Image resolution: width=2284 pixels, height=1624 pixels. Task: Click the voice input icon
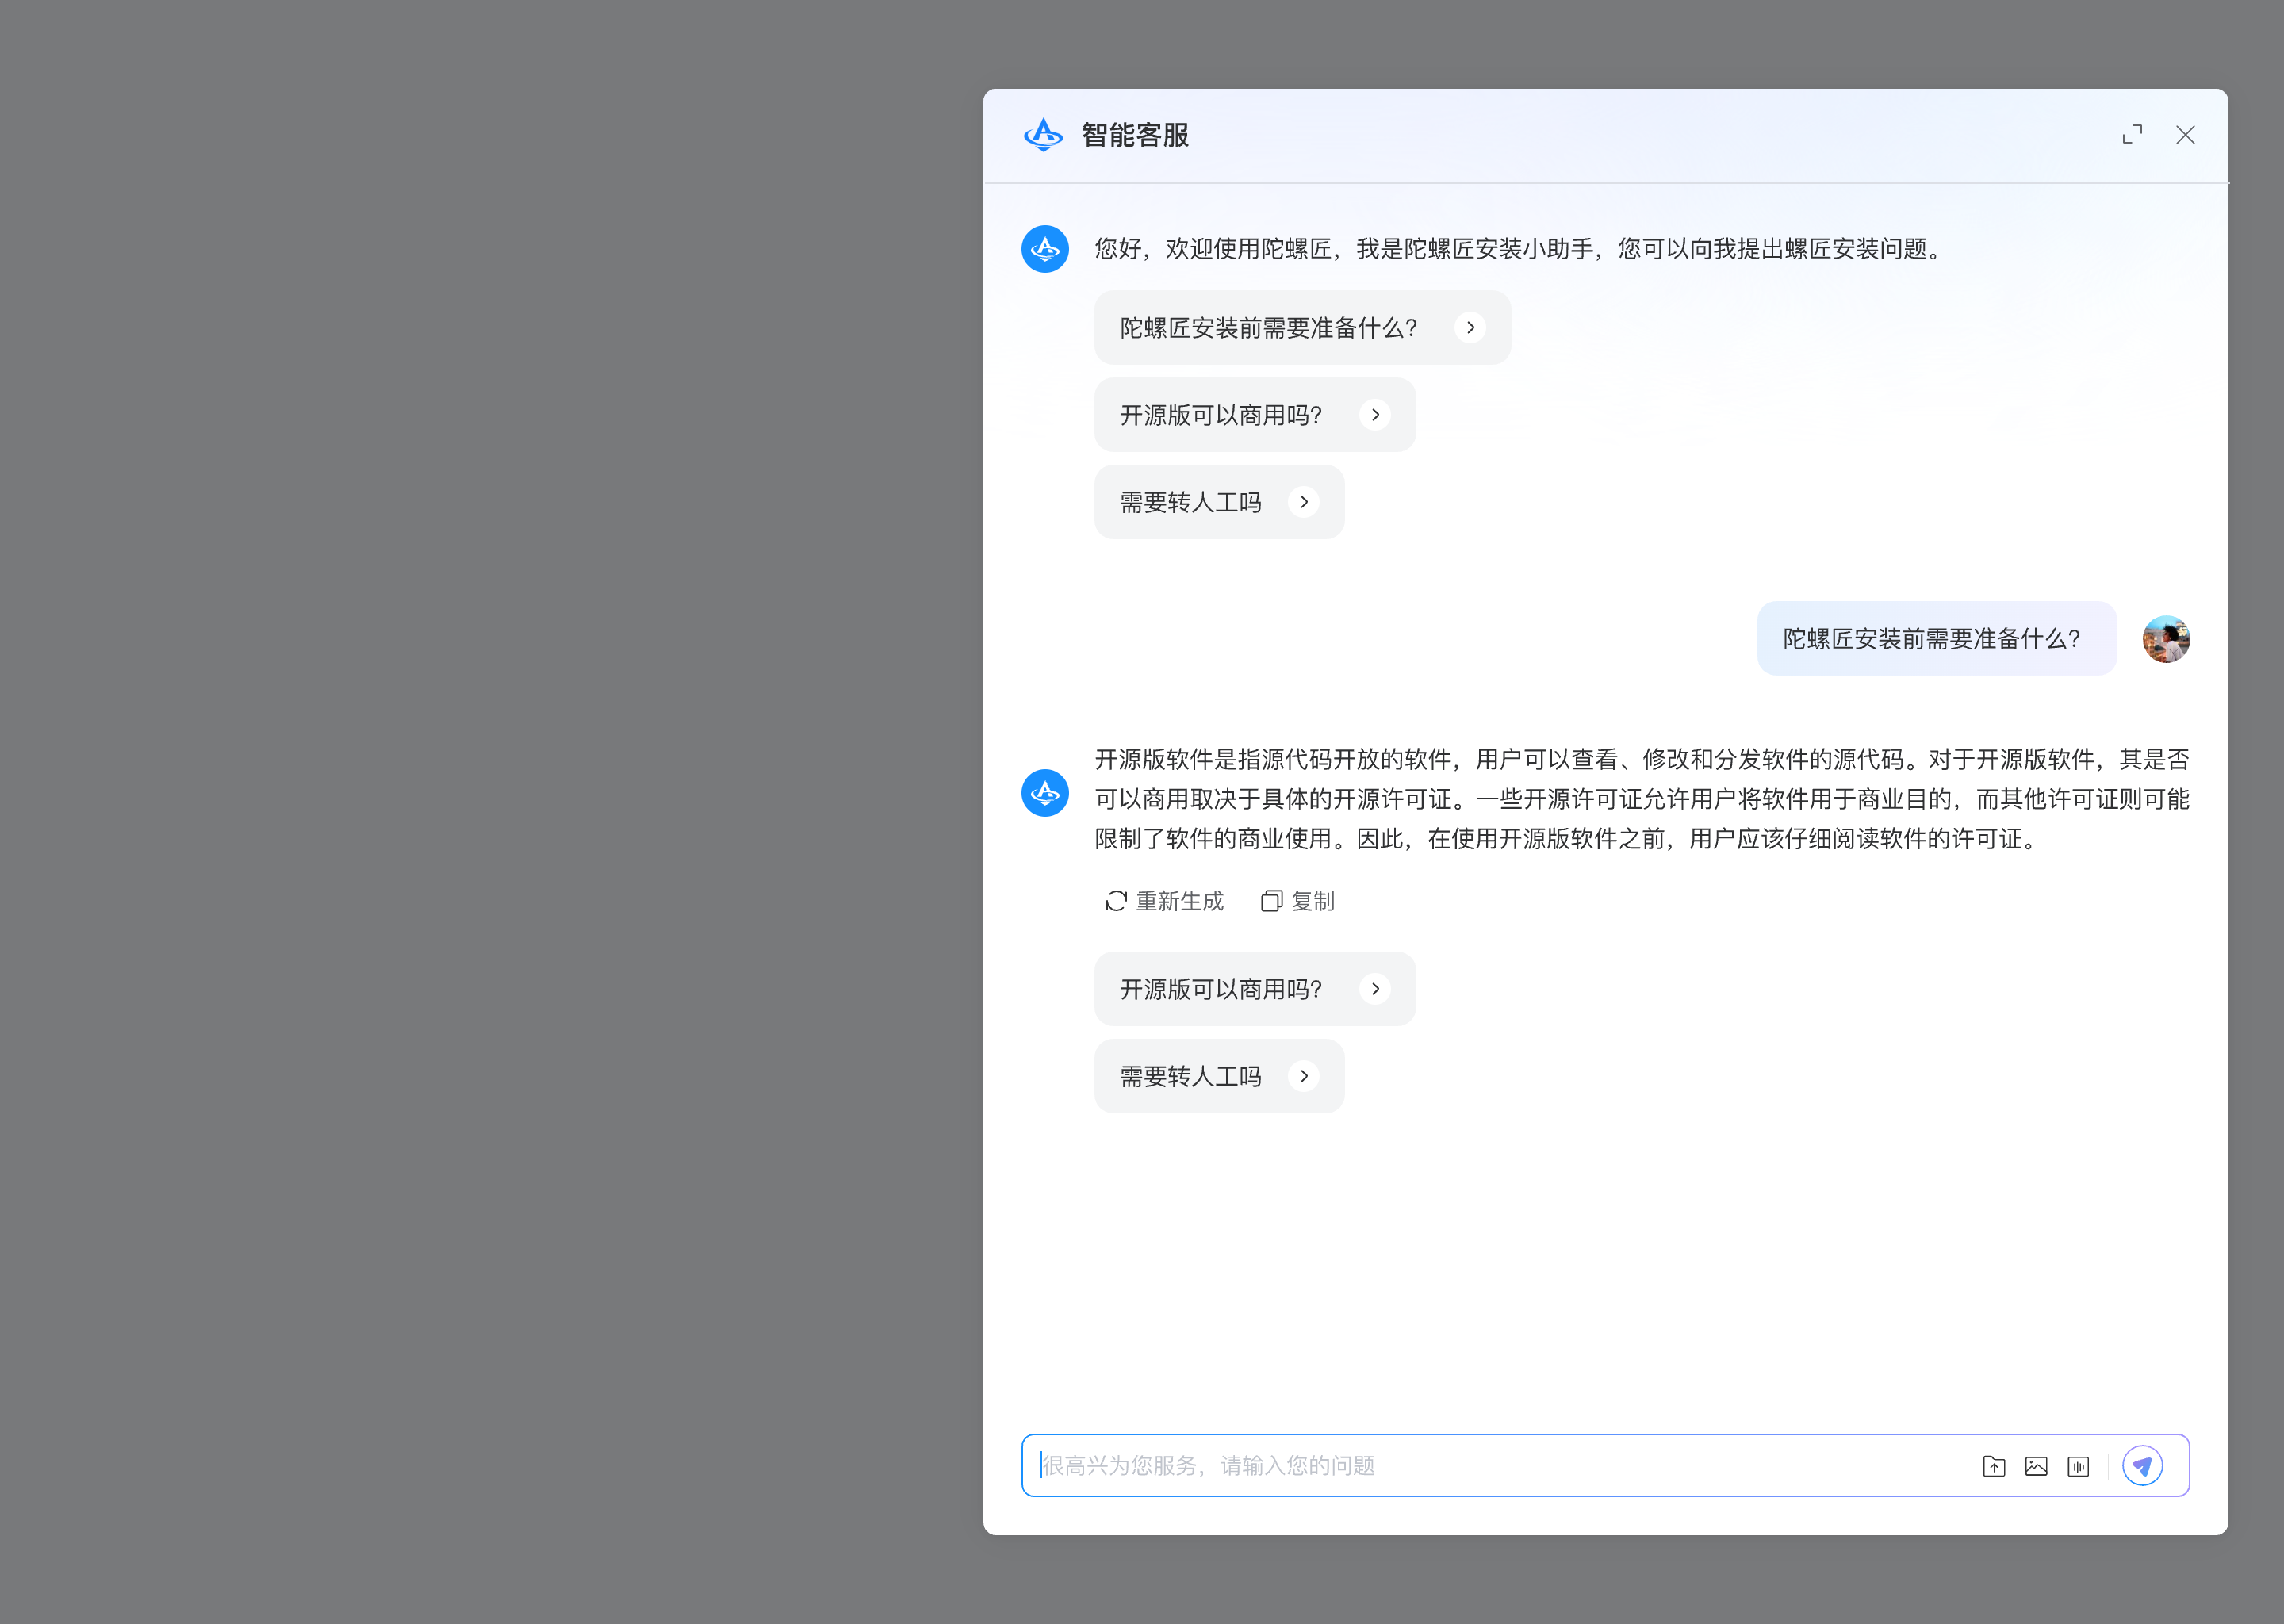tap(2078, 1467)
